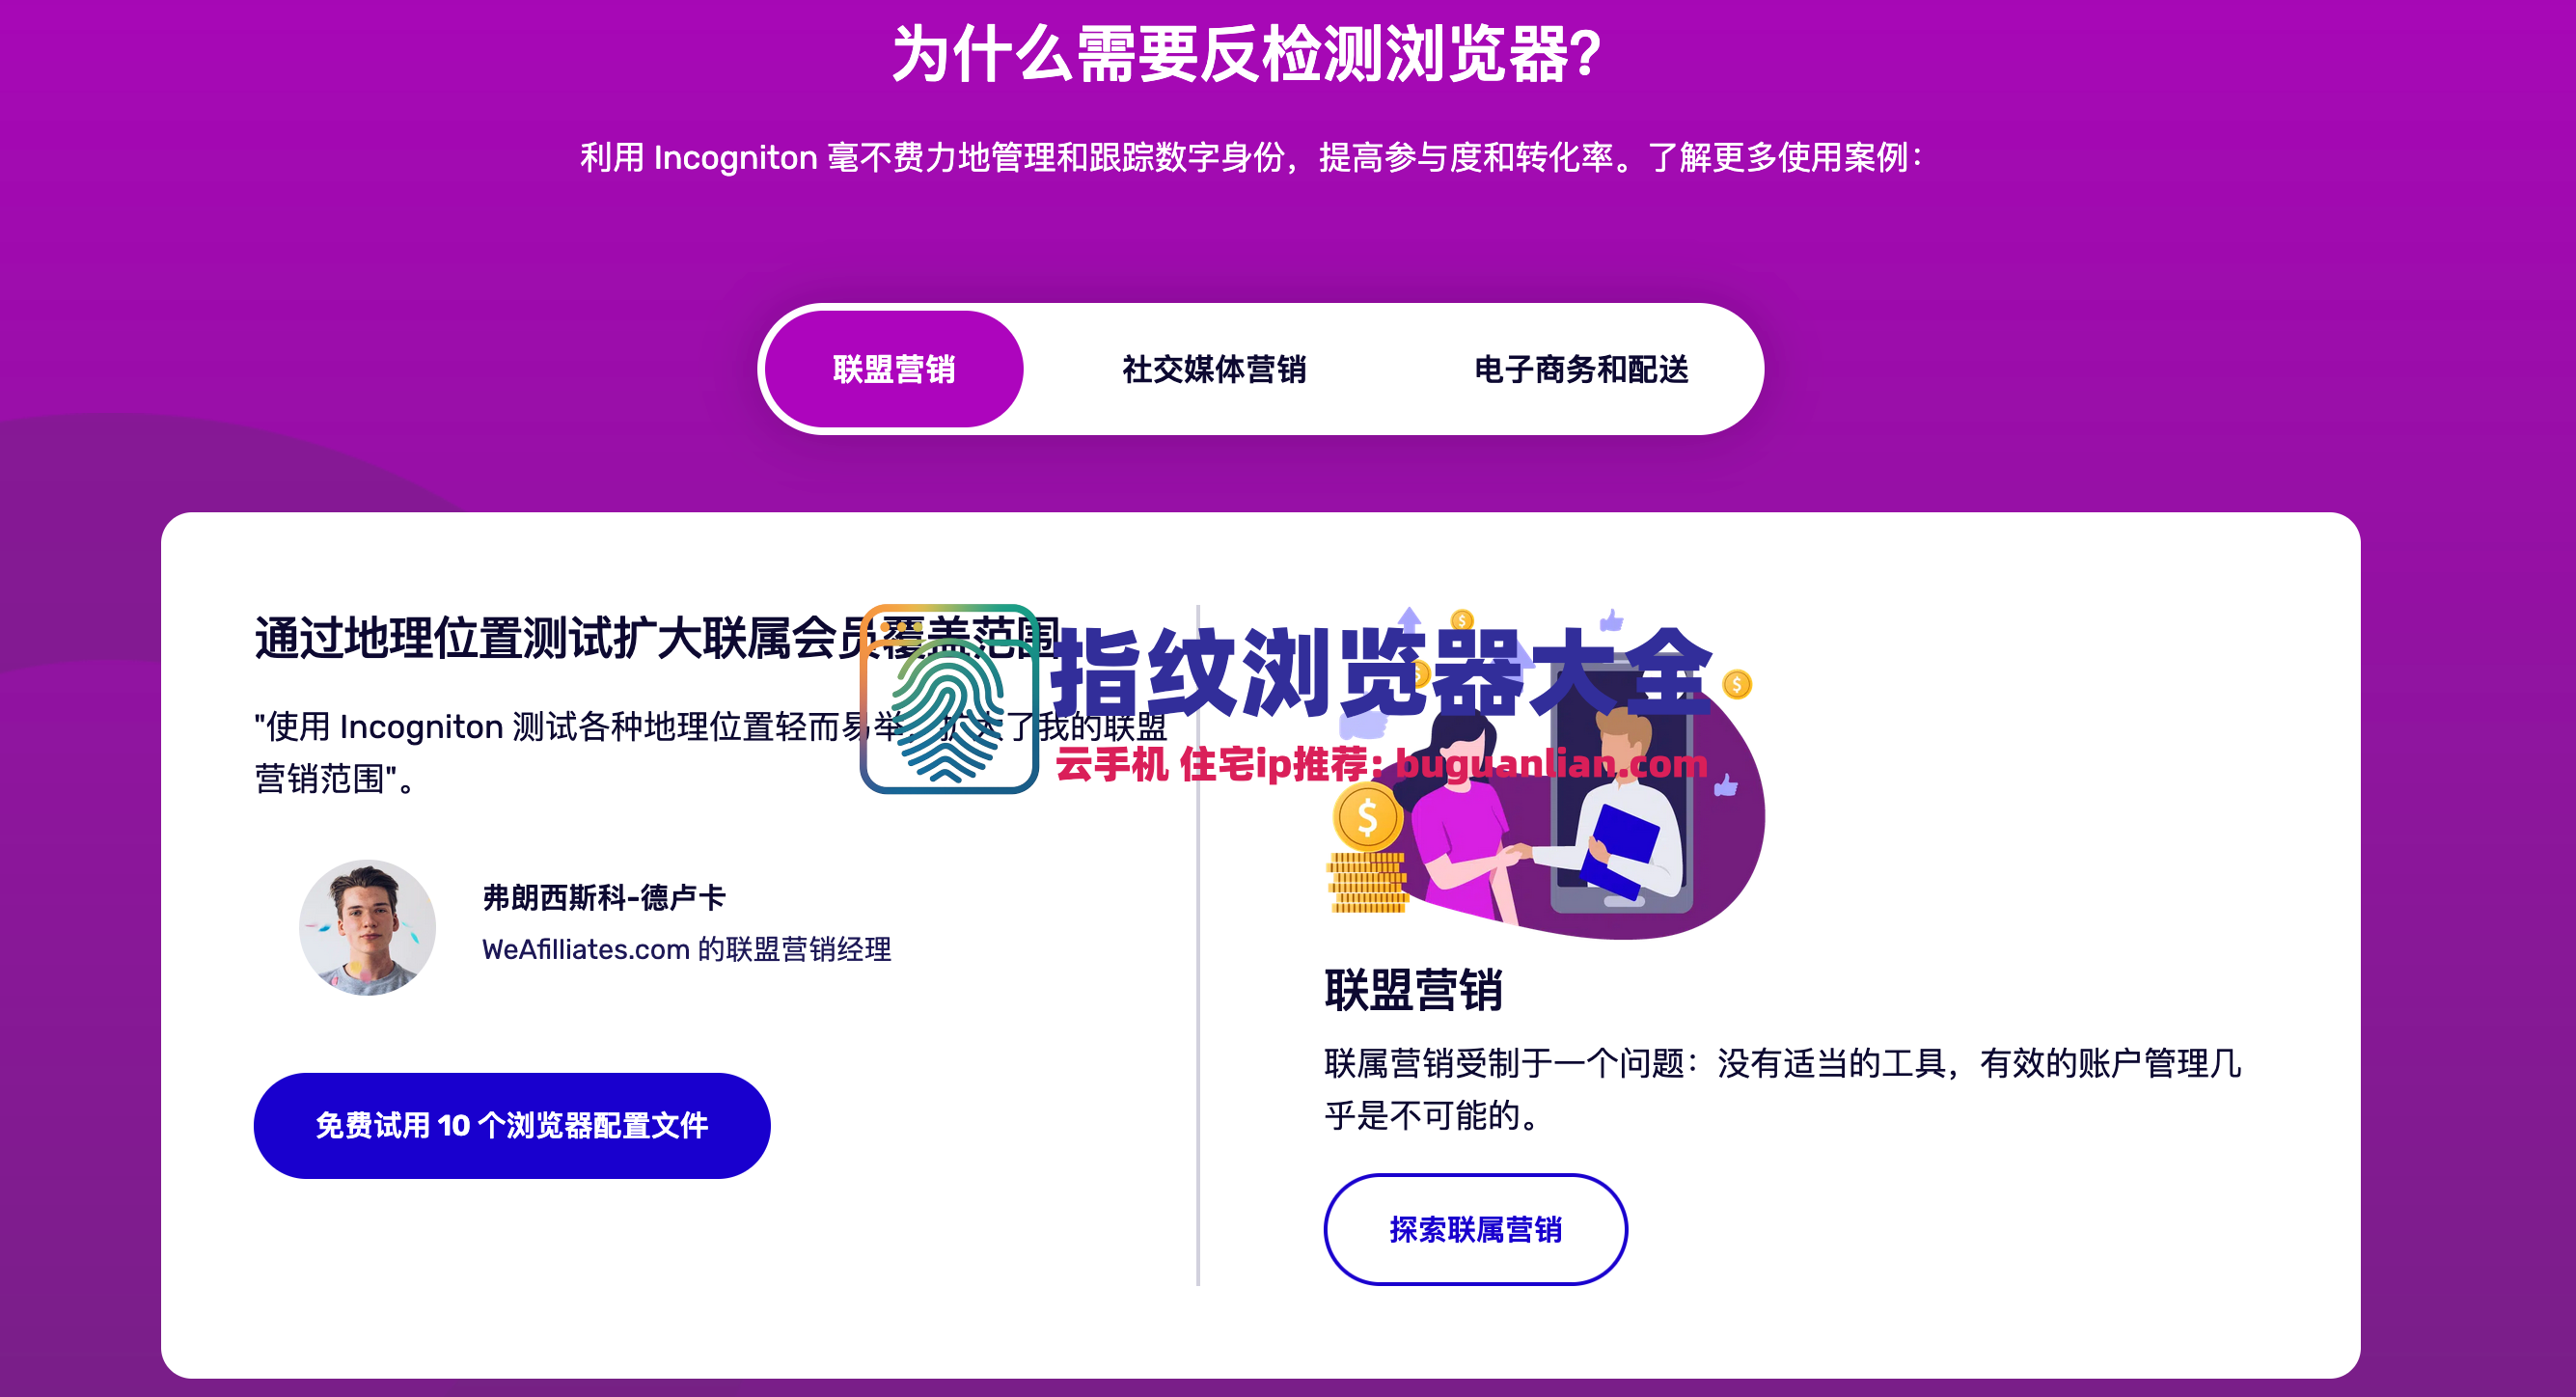Screen dimensions: 2576x1397
Task: Click the name 弗朗西斯科-德卢卡
Action: click(604, 897)
